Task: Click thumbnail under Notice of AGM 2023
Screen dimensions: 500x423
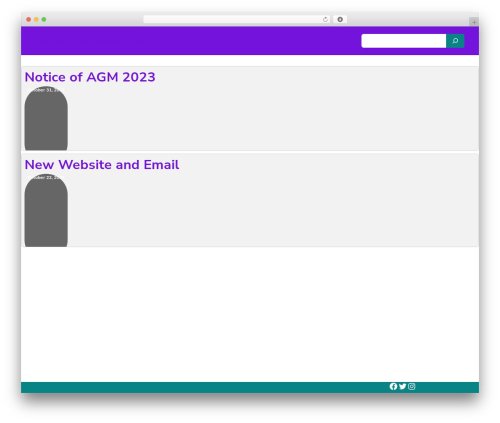Action: pyautogui.click(x=46, y=118)
